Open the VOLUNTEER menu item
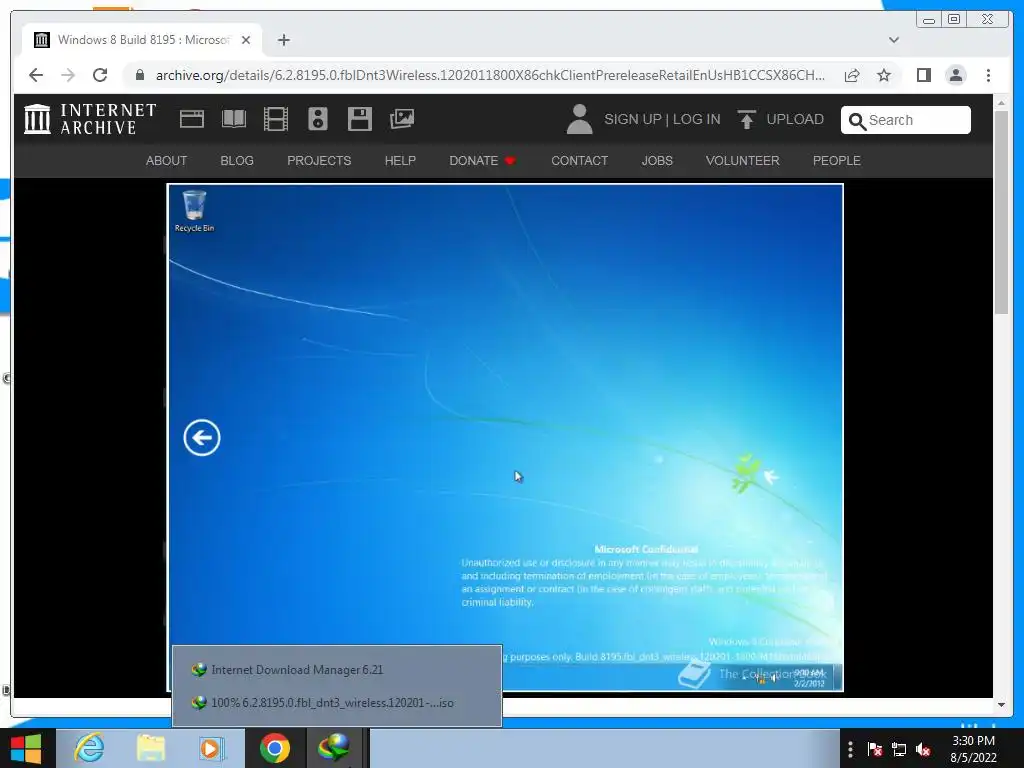 (x=743, y=161)
